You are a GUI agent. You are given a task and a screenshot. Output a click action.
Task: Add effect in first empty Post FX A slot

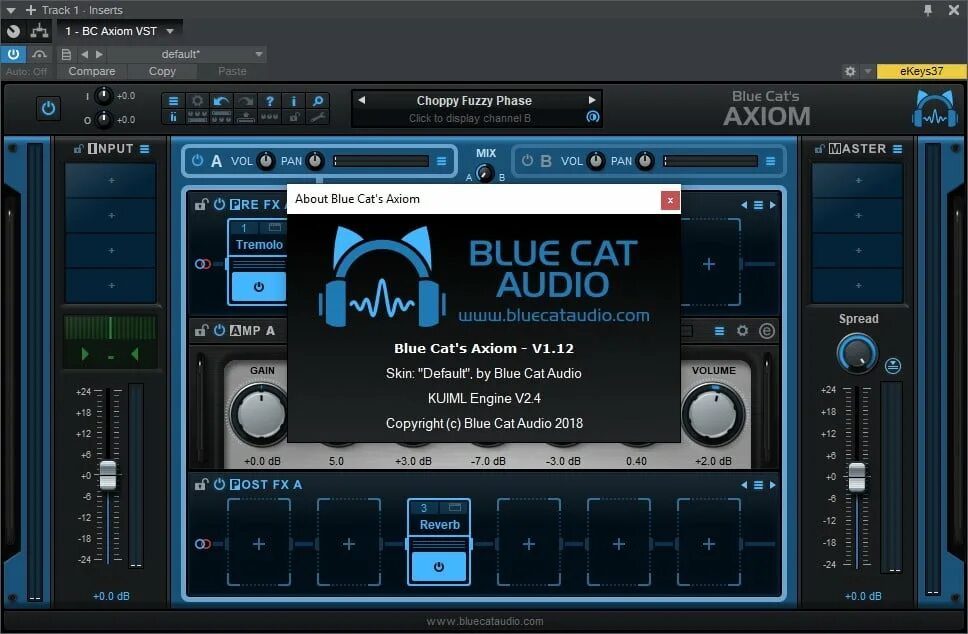(x=259, y=544)
